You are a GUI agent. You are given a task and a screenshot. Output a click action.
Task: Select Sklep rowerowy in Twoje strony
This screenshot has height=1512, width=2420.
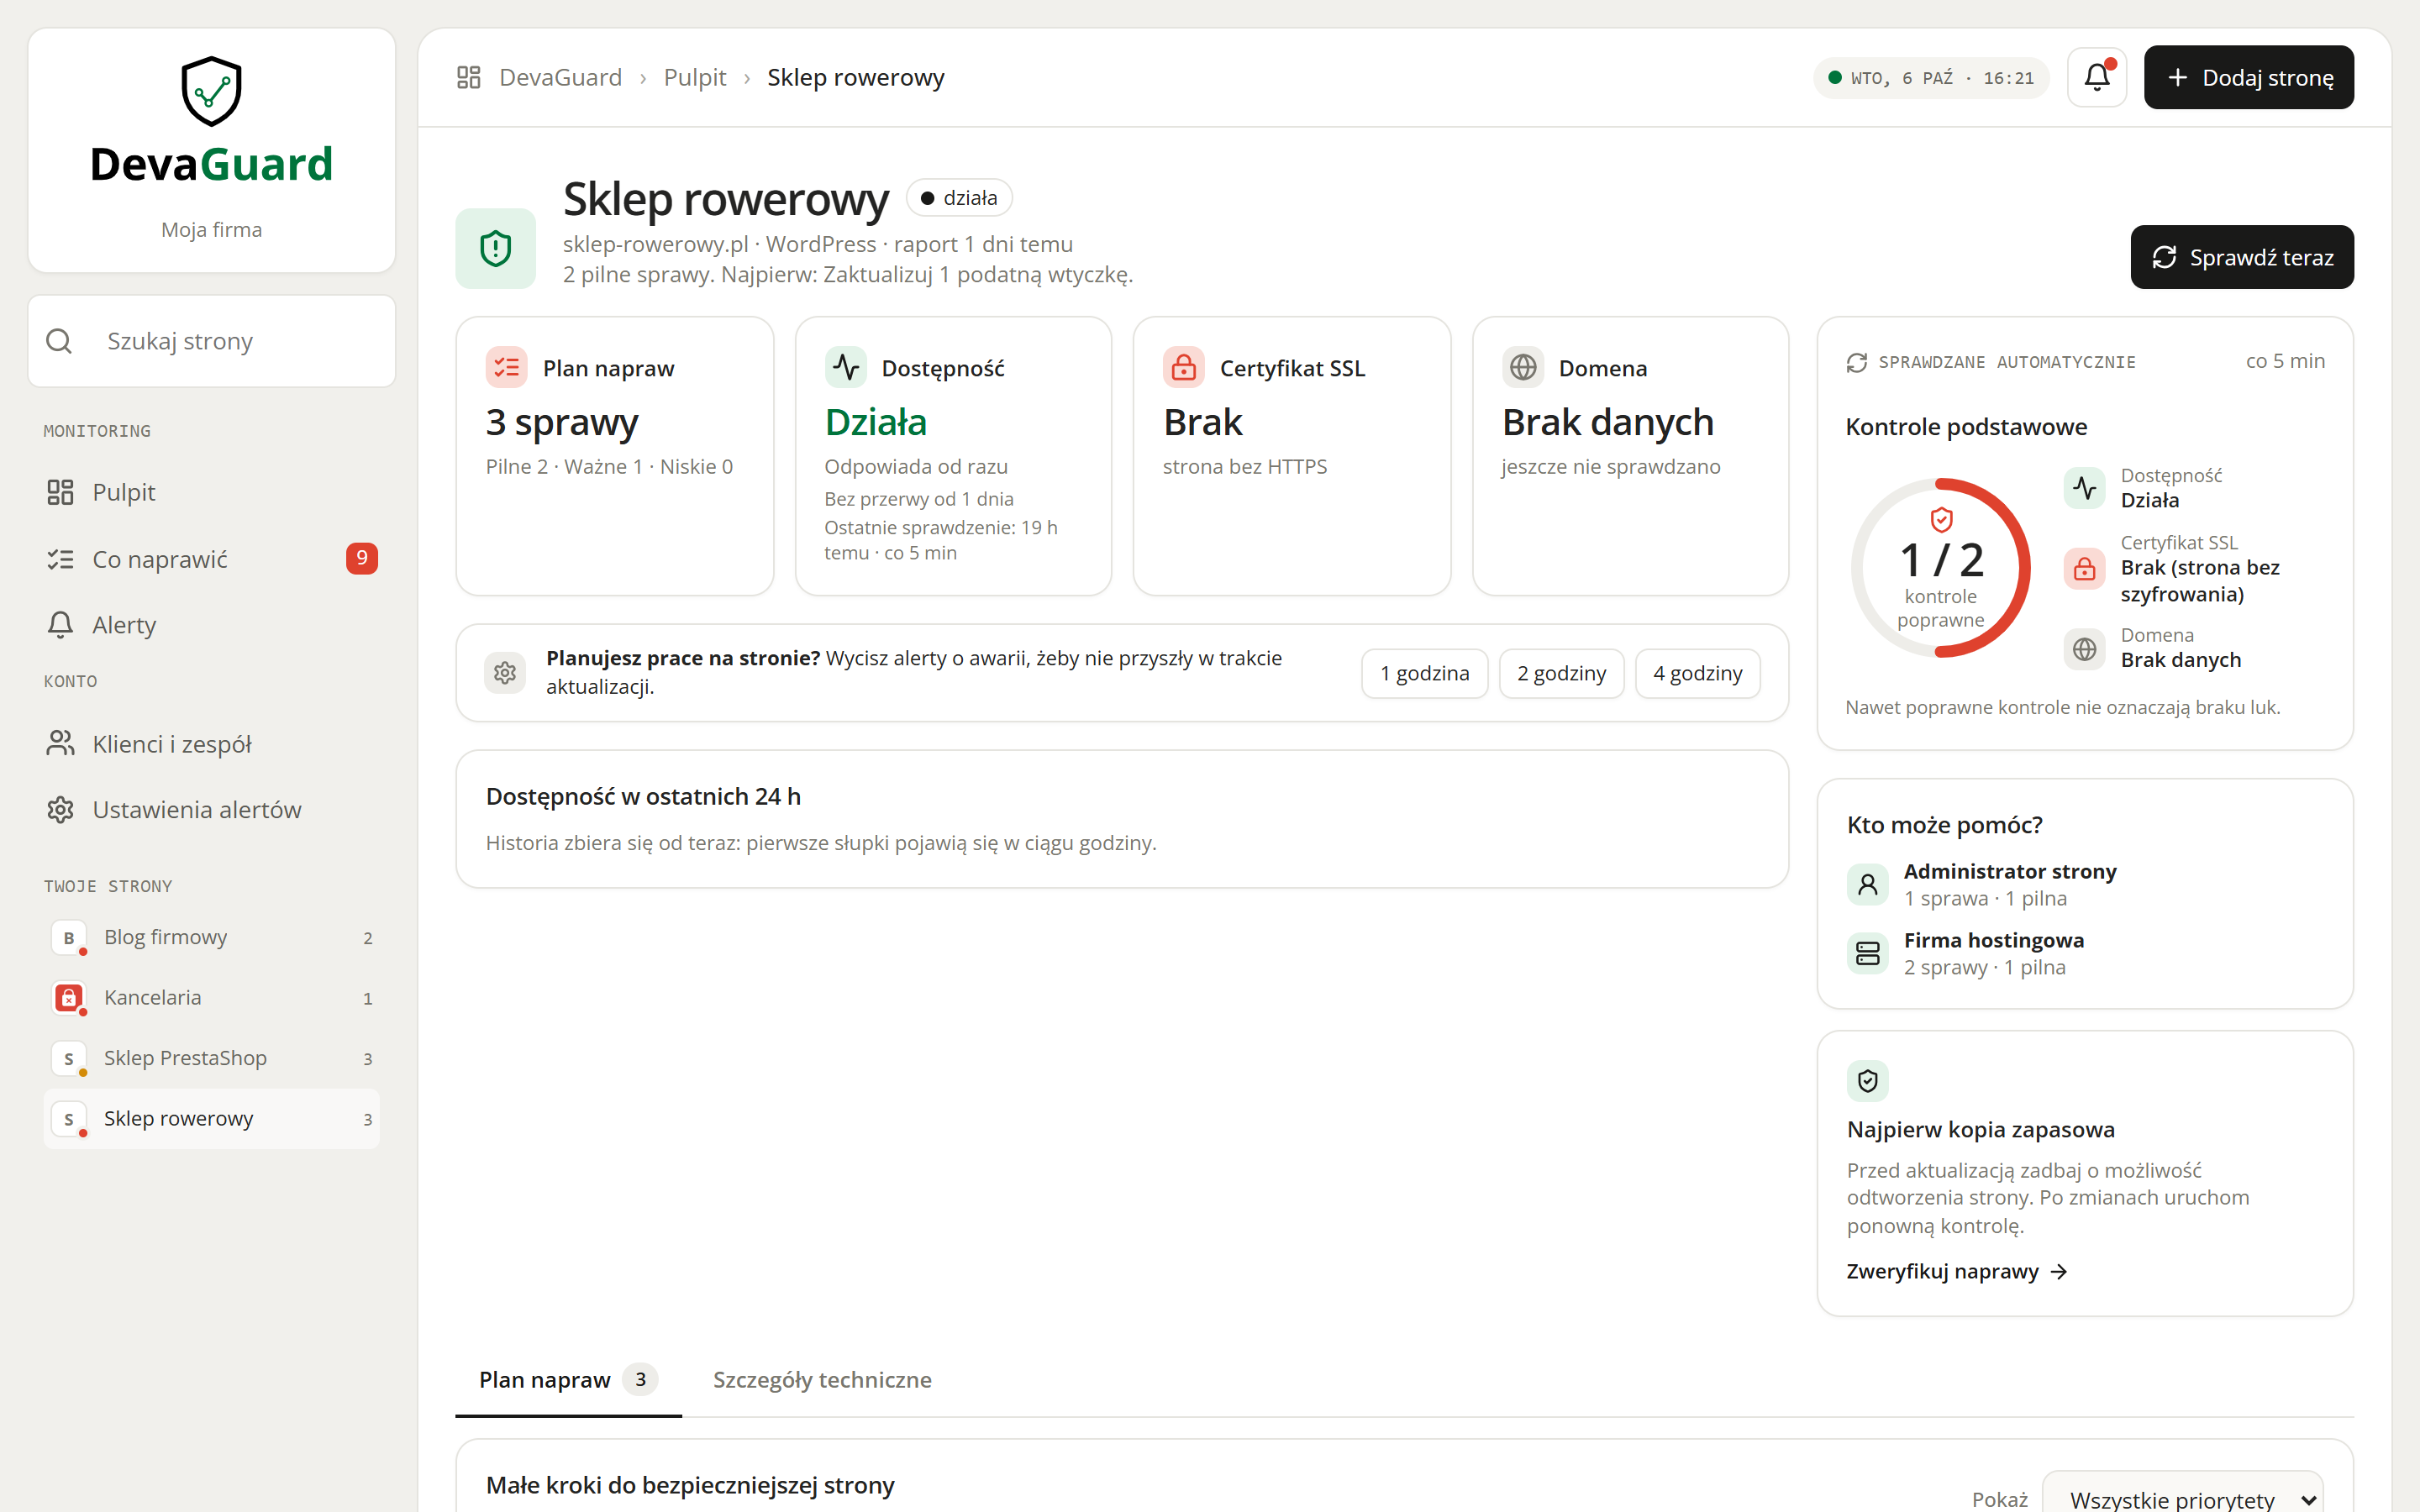point(211,1119)
